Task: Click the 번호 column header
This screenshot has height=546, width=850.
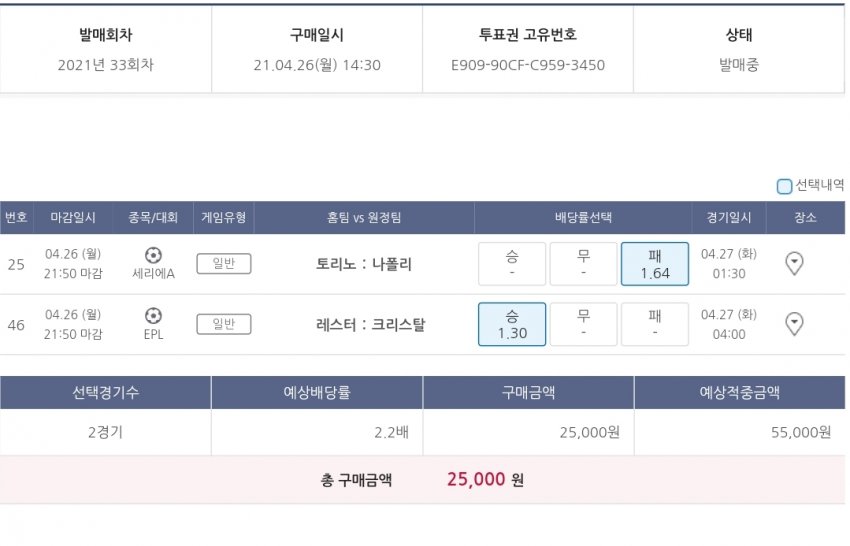Action: pos(16,217)
